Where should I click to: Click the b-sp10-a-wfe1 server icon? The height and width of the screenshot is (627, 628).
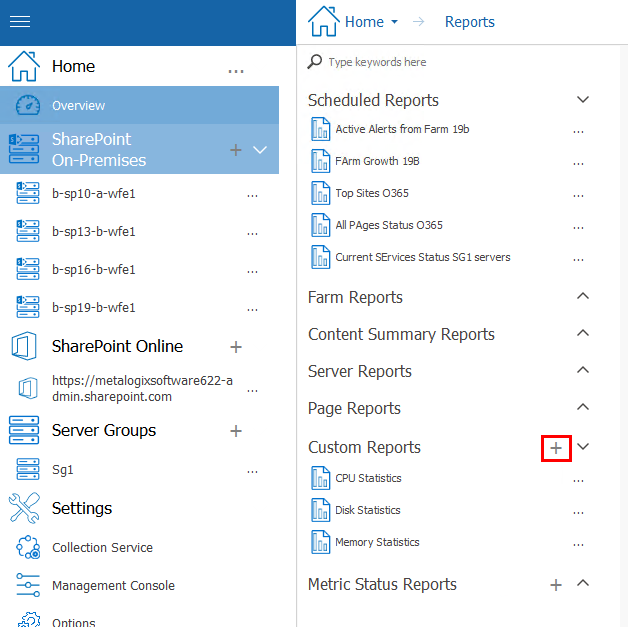[x=28, y=193]
